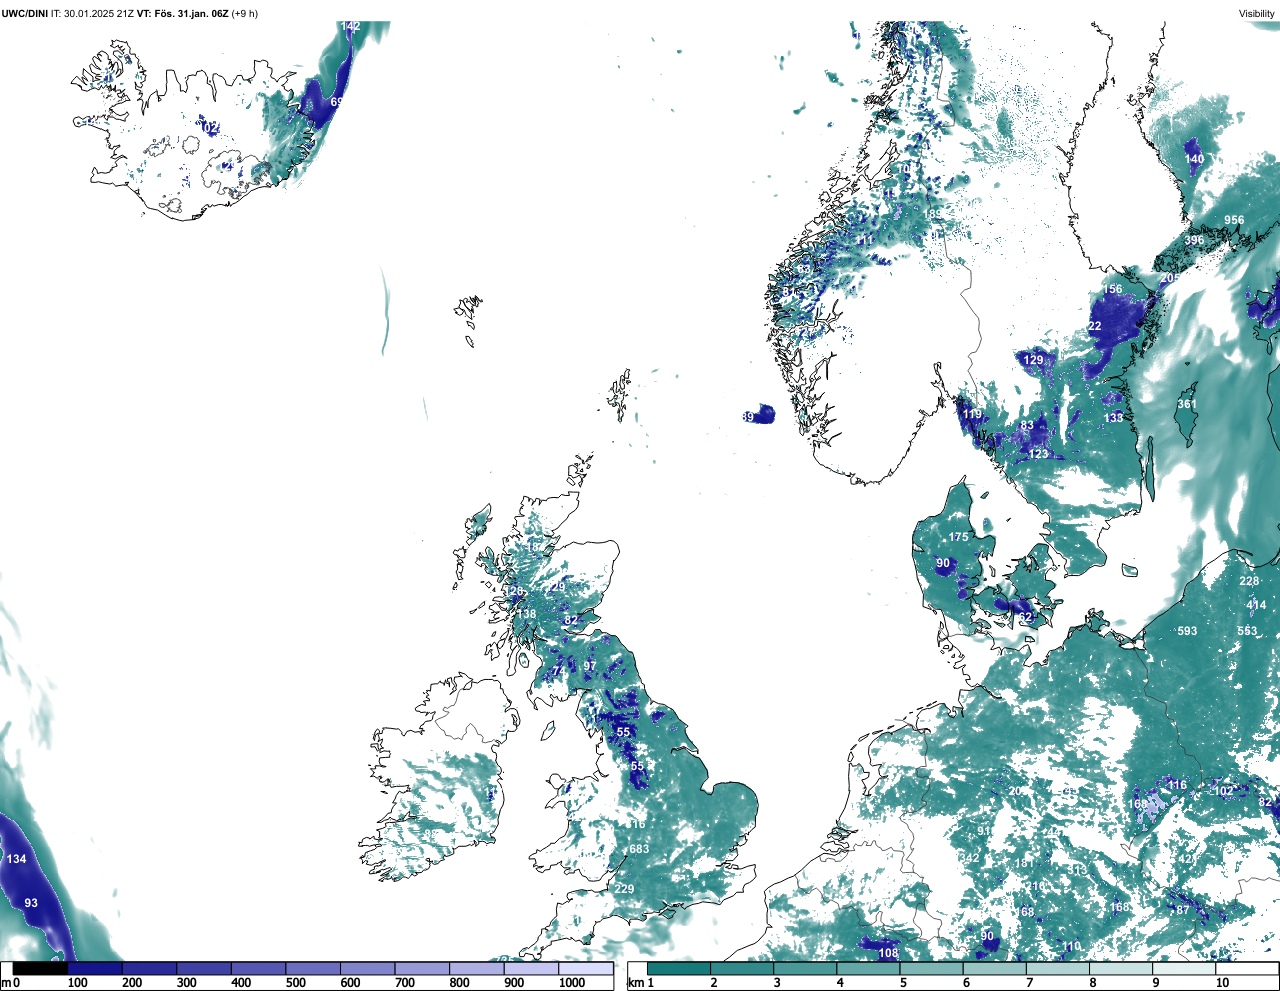Viewport: 1280px width, 991px height.
Task: Click the 500–600 m legend swatch
Action: coord(313,968)
